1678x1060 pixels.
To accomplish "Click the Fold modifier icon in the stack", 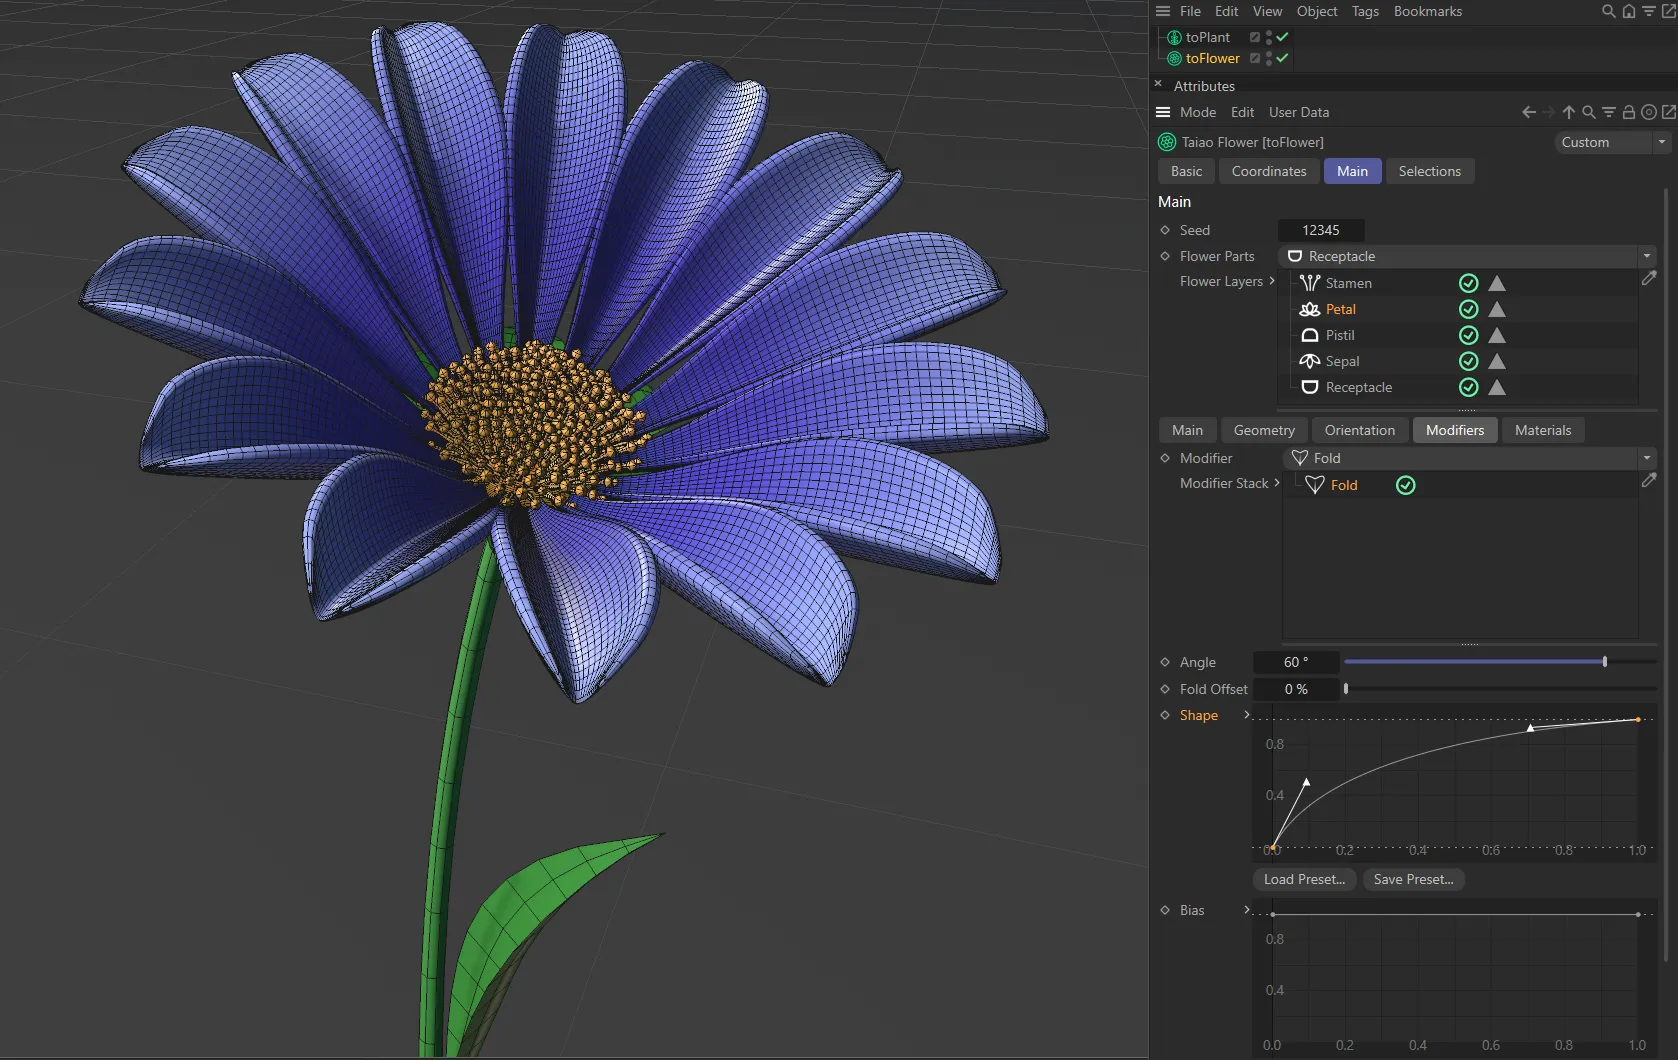I will (x=1316, y=484).
